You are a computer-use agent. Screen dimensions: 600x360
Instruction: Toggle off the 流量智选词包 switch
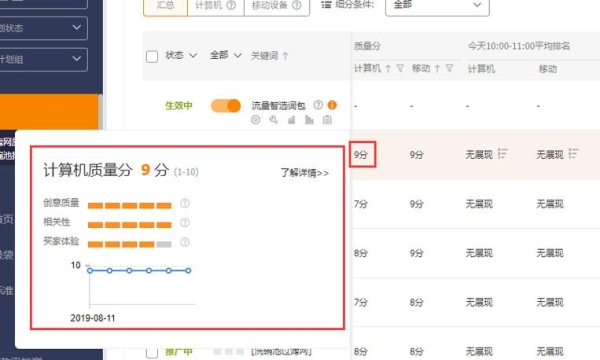pyautogui.click(x=226, y=106)
